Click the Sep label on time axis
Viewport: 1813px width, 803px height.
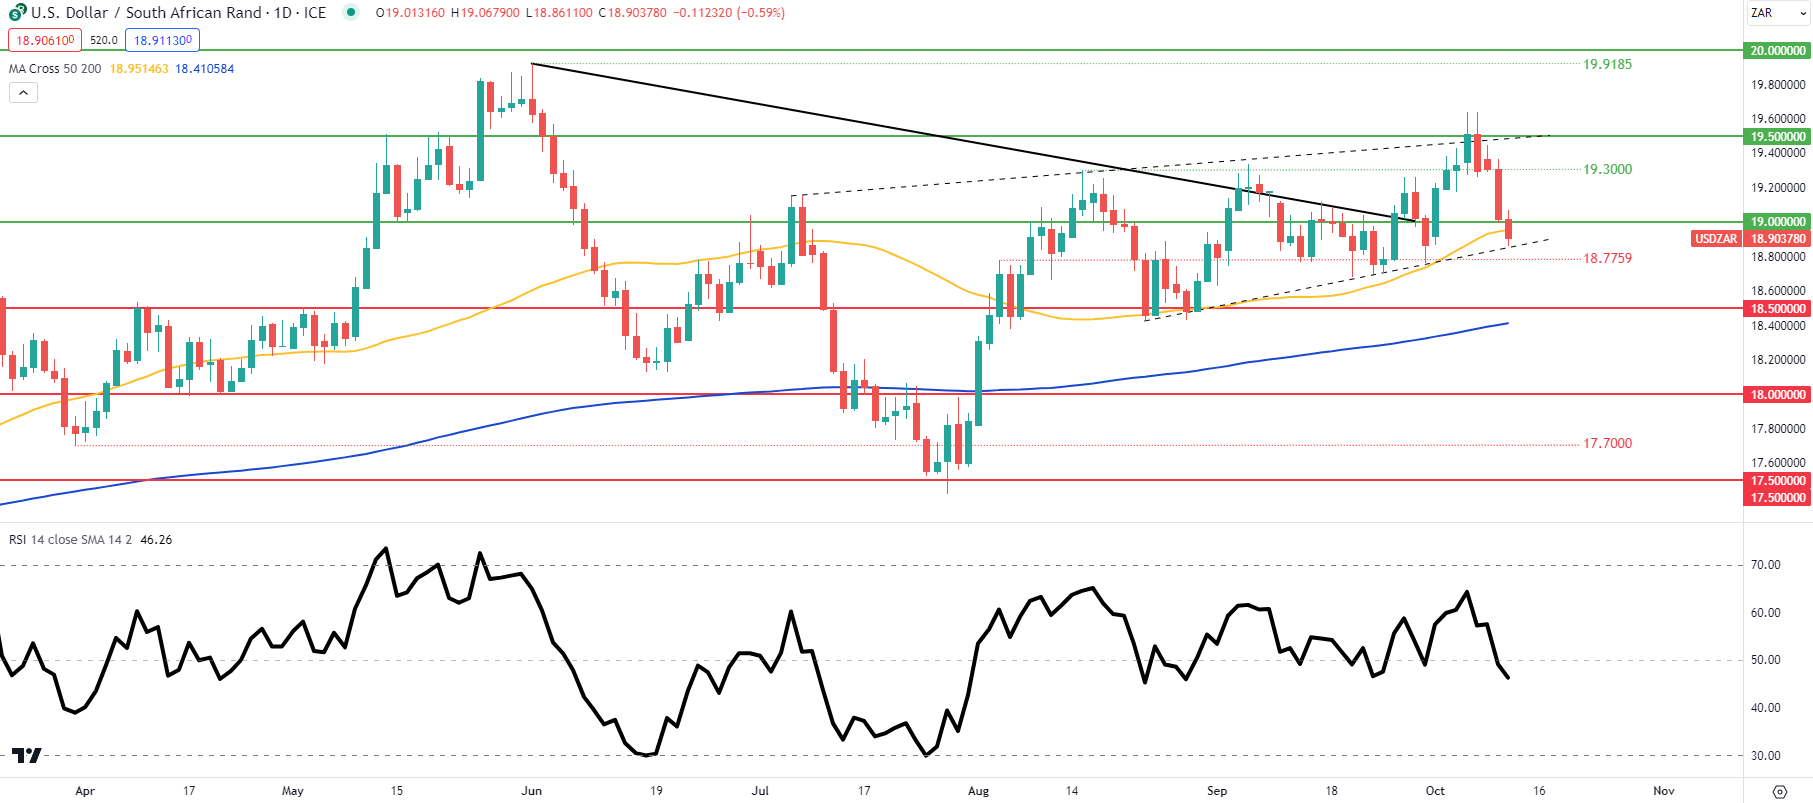pyautogui.click(x=1217, y=791)
